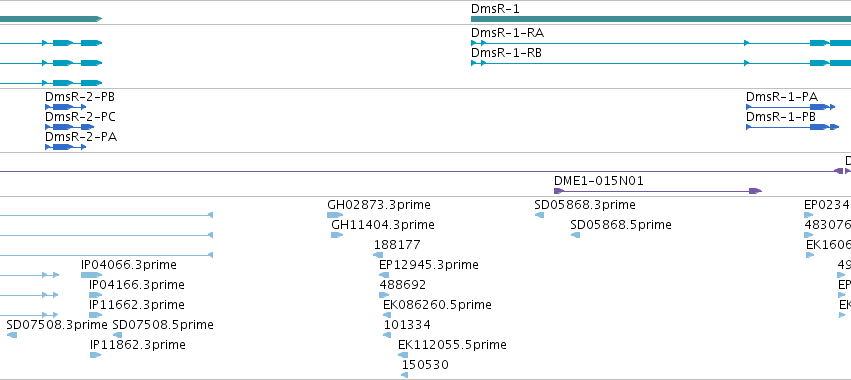The width and height of the screenshot is (851, 380).
Task: Select the DmsR-2-PA protein feature
Action: coord(66,147)
